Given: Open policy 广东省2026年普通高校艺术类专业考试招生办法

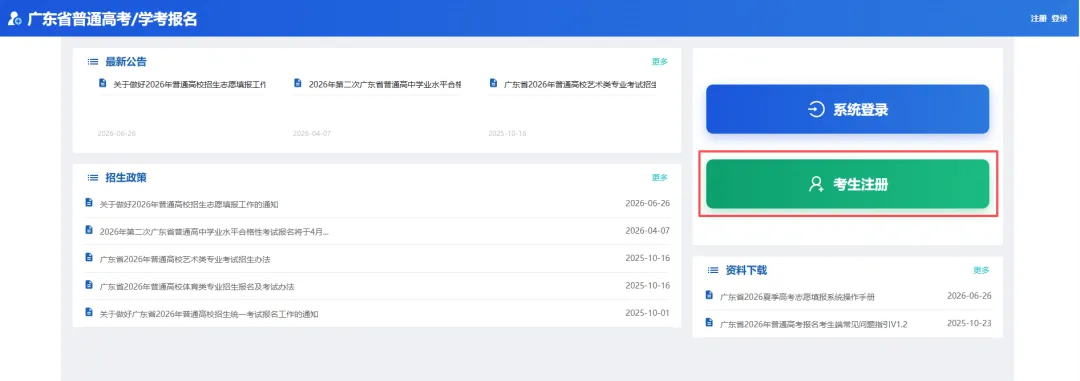Looking at the screenshot, I should click(184, 259).
